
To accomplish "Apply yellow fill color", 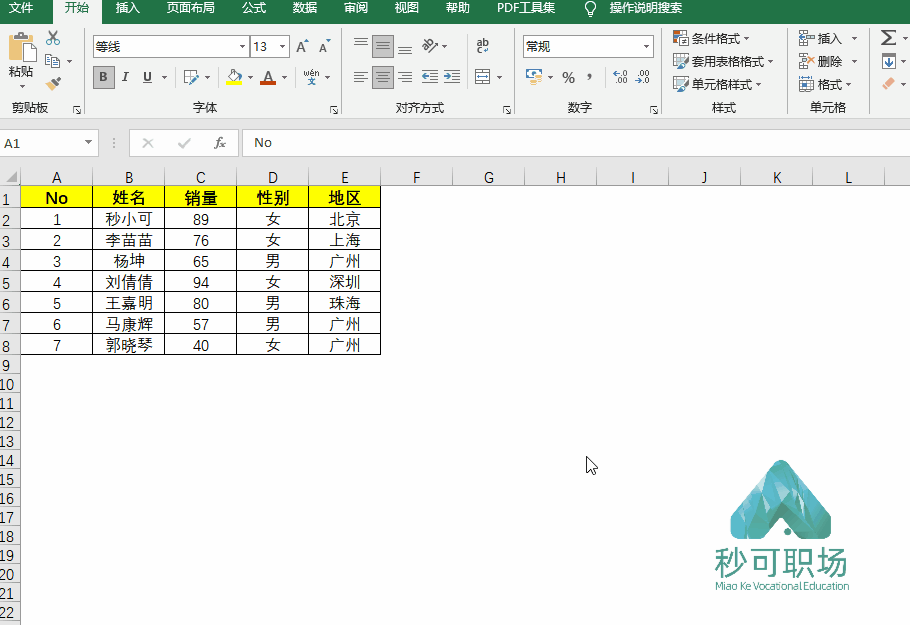I will pos(234,77).
